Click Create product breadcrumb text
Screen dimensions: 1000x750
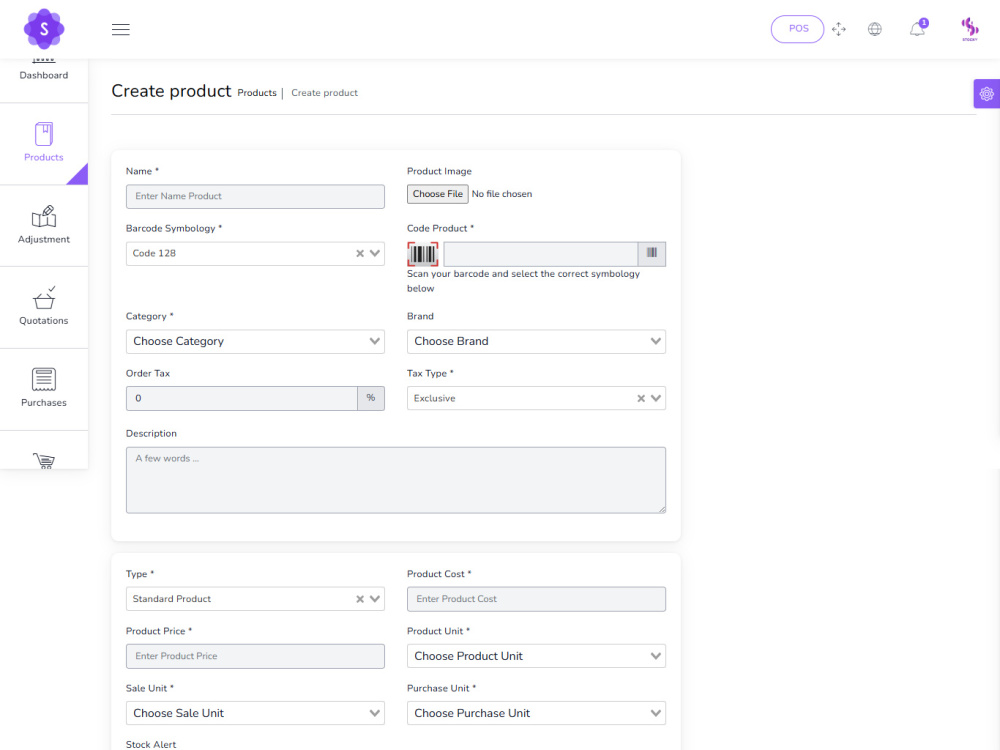tap(325, 92)
